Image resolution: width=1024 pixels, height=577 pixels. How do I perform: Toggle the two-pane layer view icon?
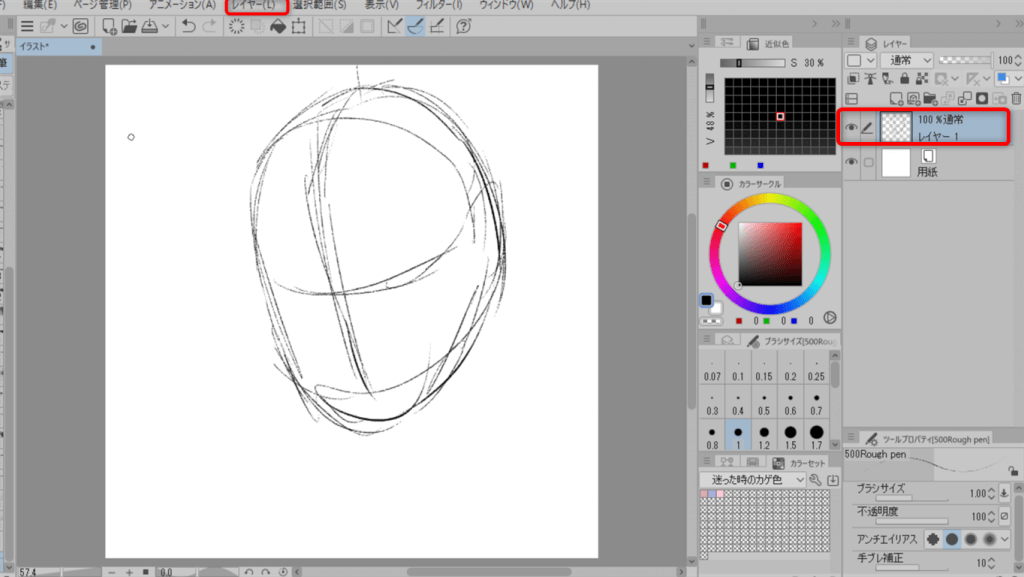(x=852, y=99)
